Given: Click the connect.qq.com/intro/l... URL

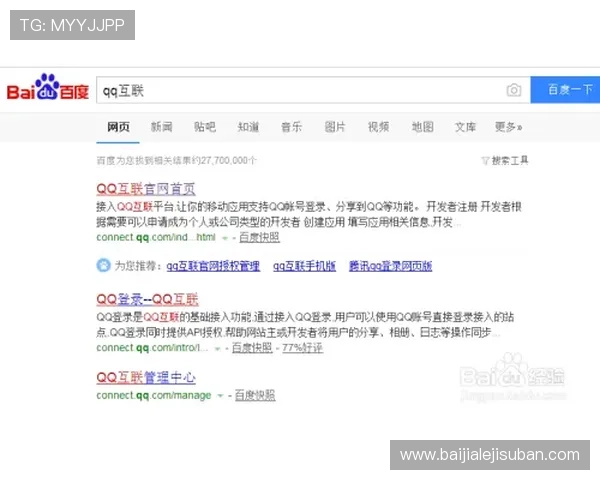Looking at the screenshot, I should pyautogui.click(x=152, y=348).
